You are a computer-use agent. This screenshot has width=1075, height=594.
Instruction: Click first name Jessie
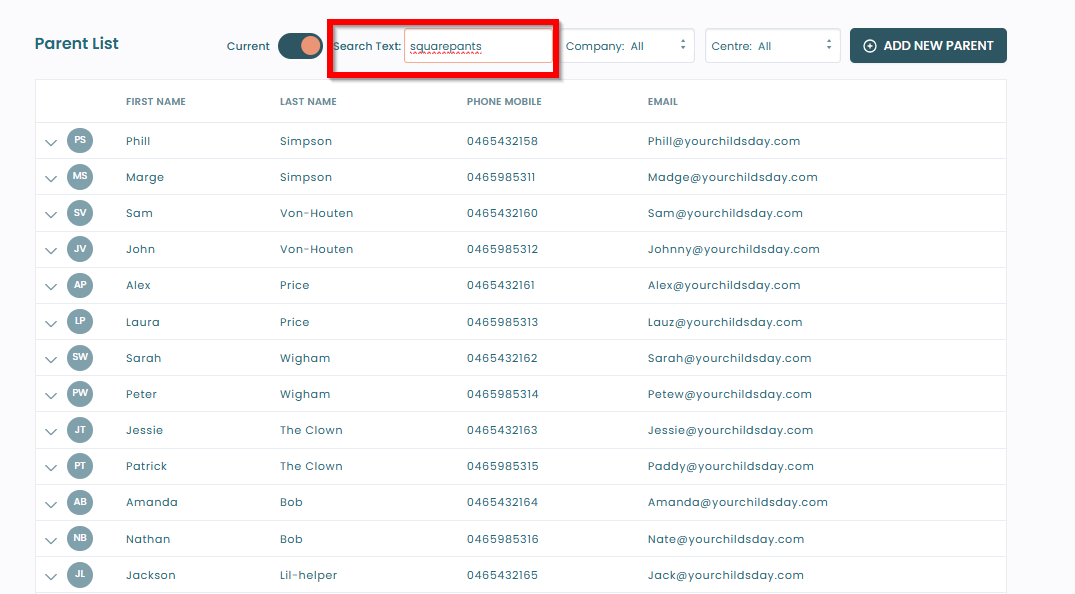point(145,431)
